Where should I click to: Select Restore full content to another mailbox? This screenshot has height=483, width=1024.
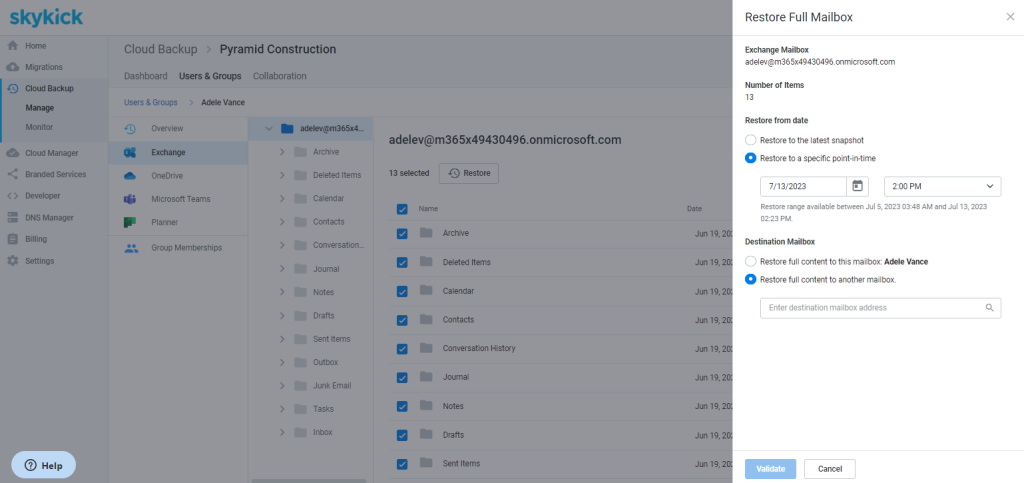click(751, 279)
